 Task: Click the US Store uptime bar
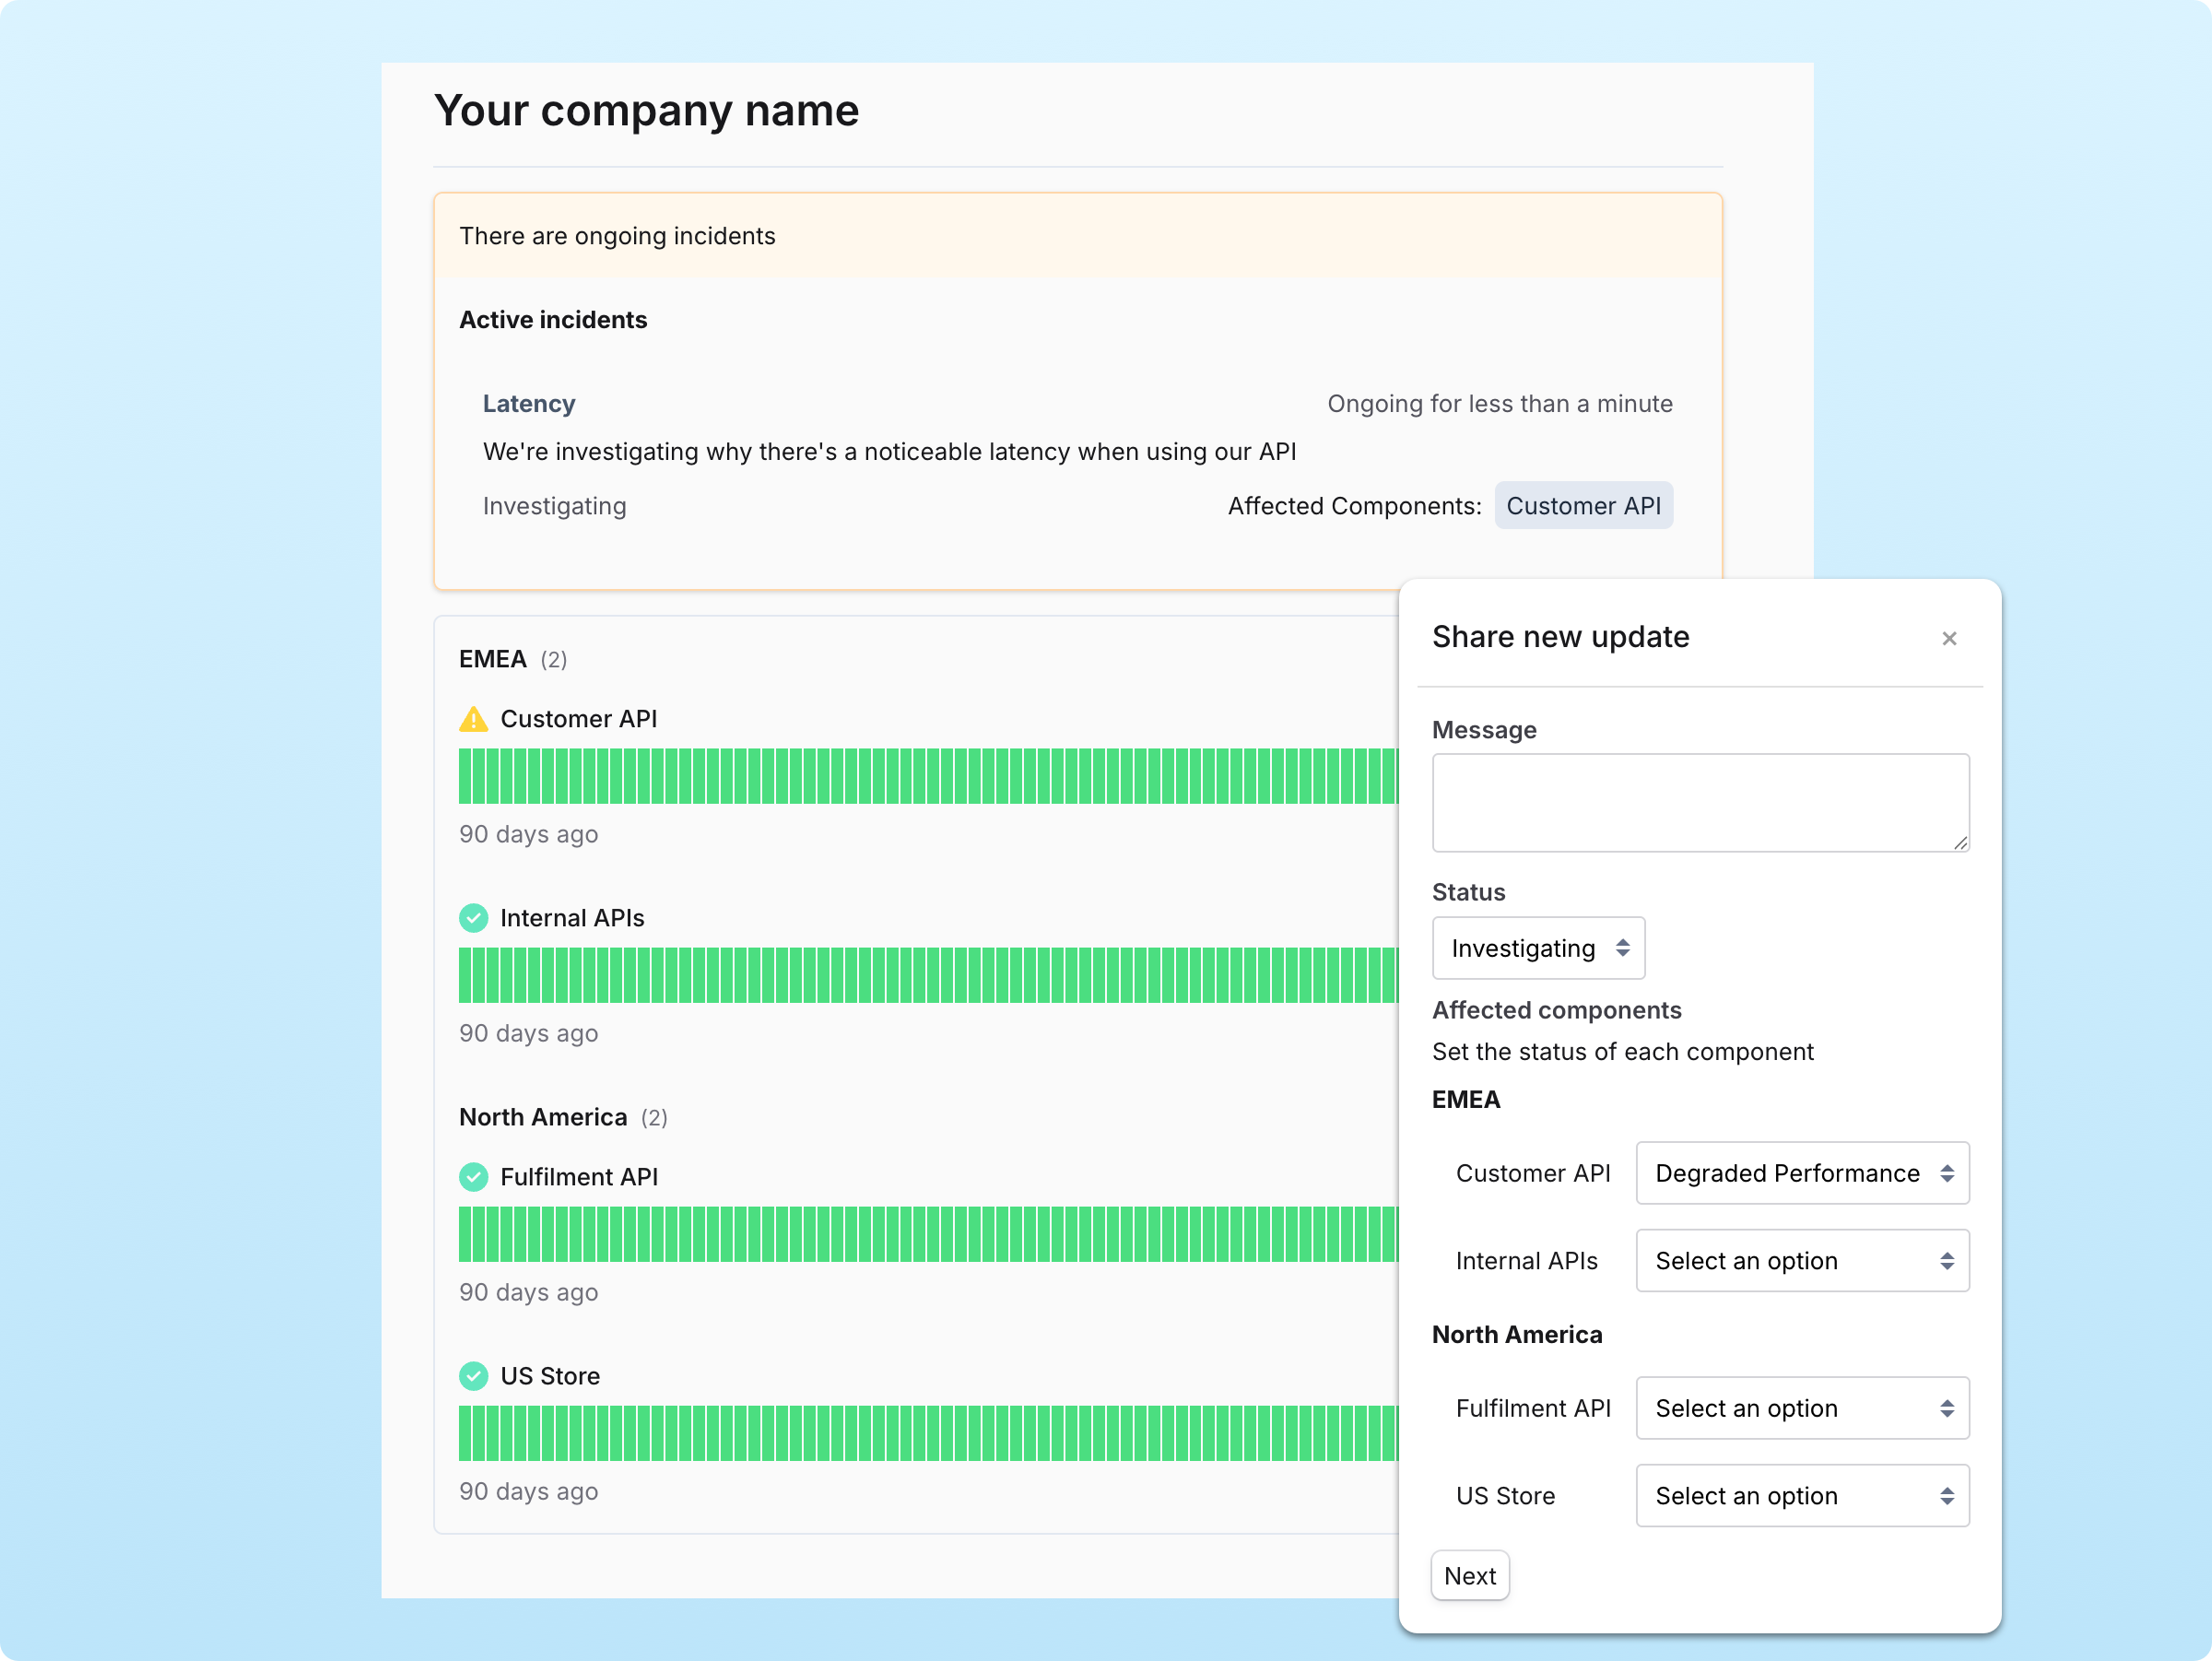pos(927,1433)
